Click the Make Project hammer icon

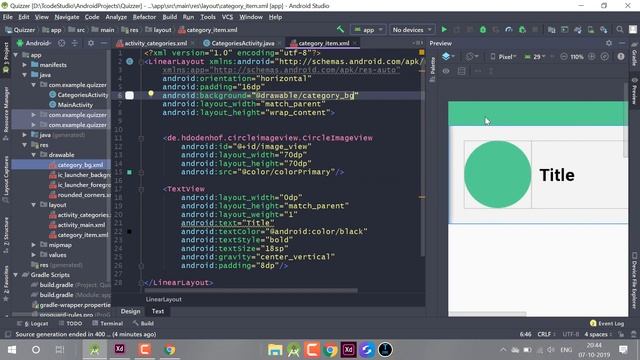(x=340, y=29)
